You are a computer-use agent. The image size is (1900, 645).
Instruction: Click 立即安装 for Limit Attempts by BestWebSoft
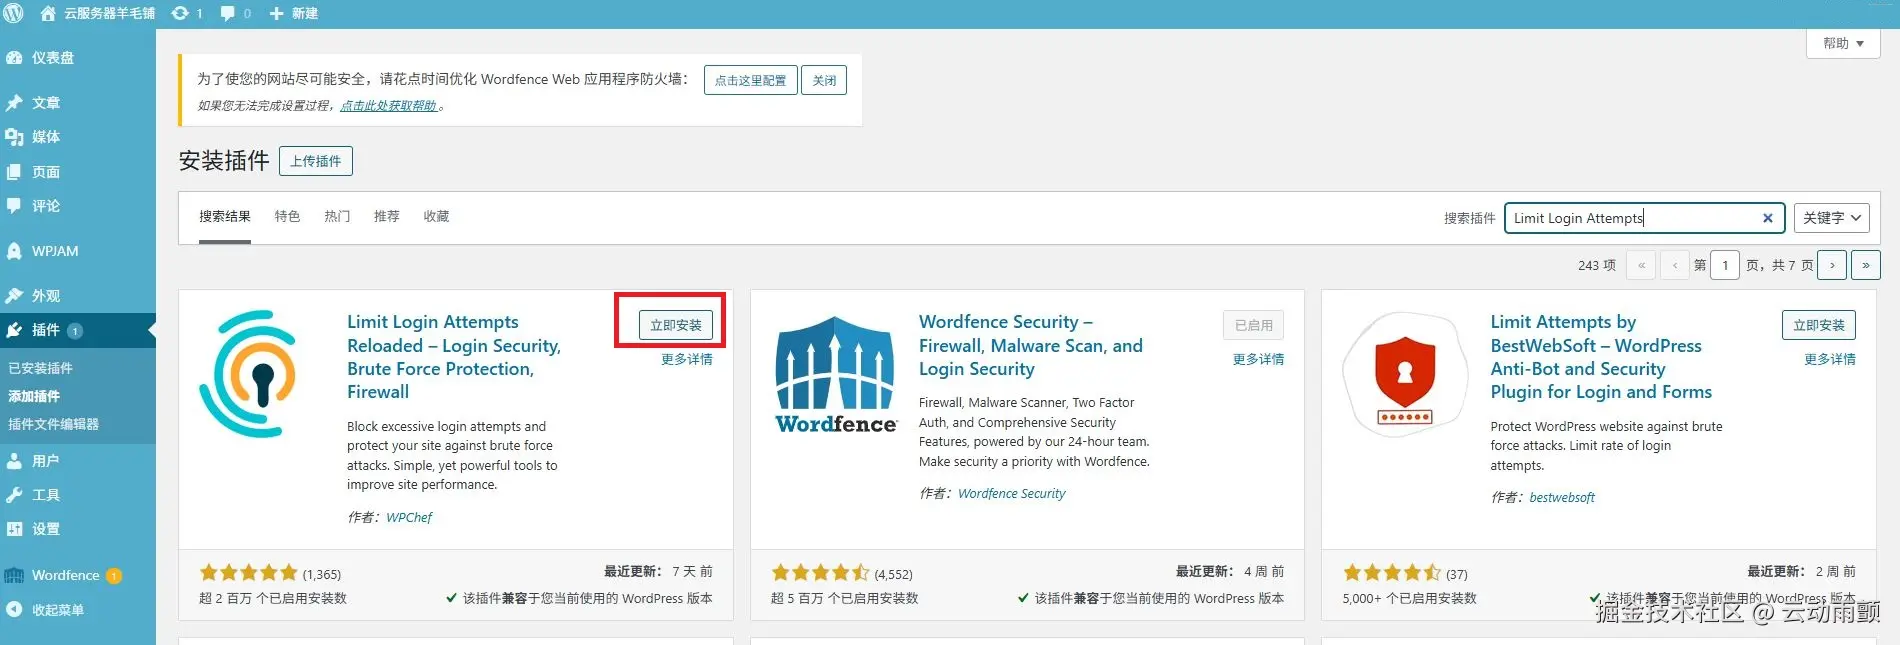click(1819, 325)
